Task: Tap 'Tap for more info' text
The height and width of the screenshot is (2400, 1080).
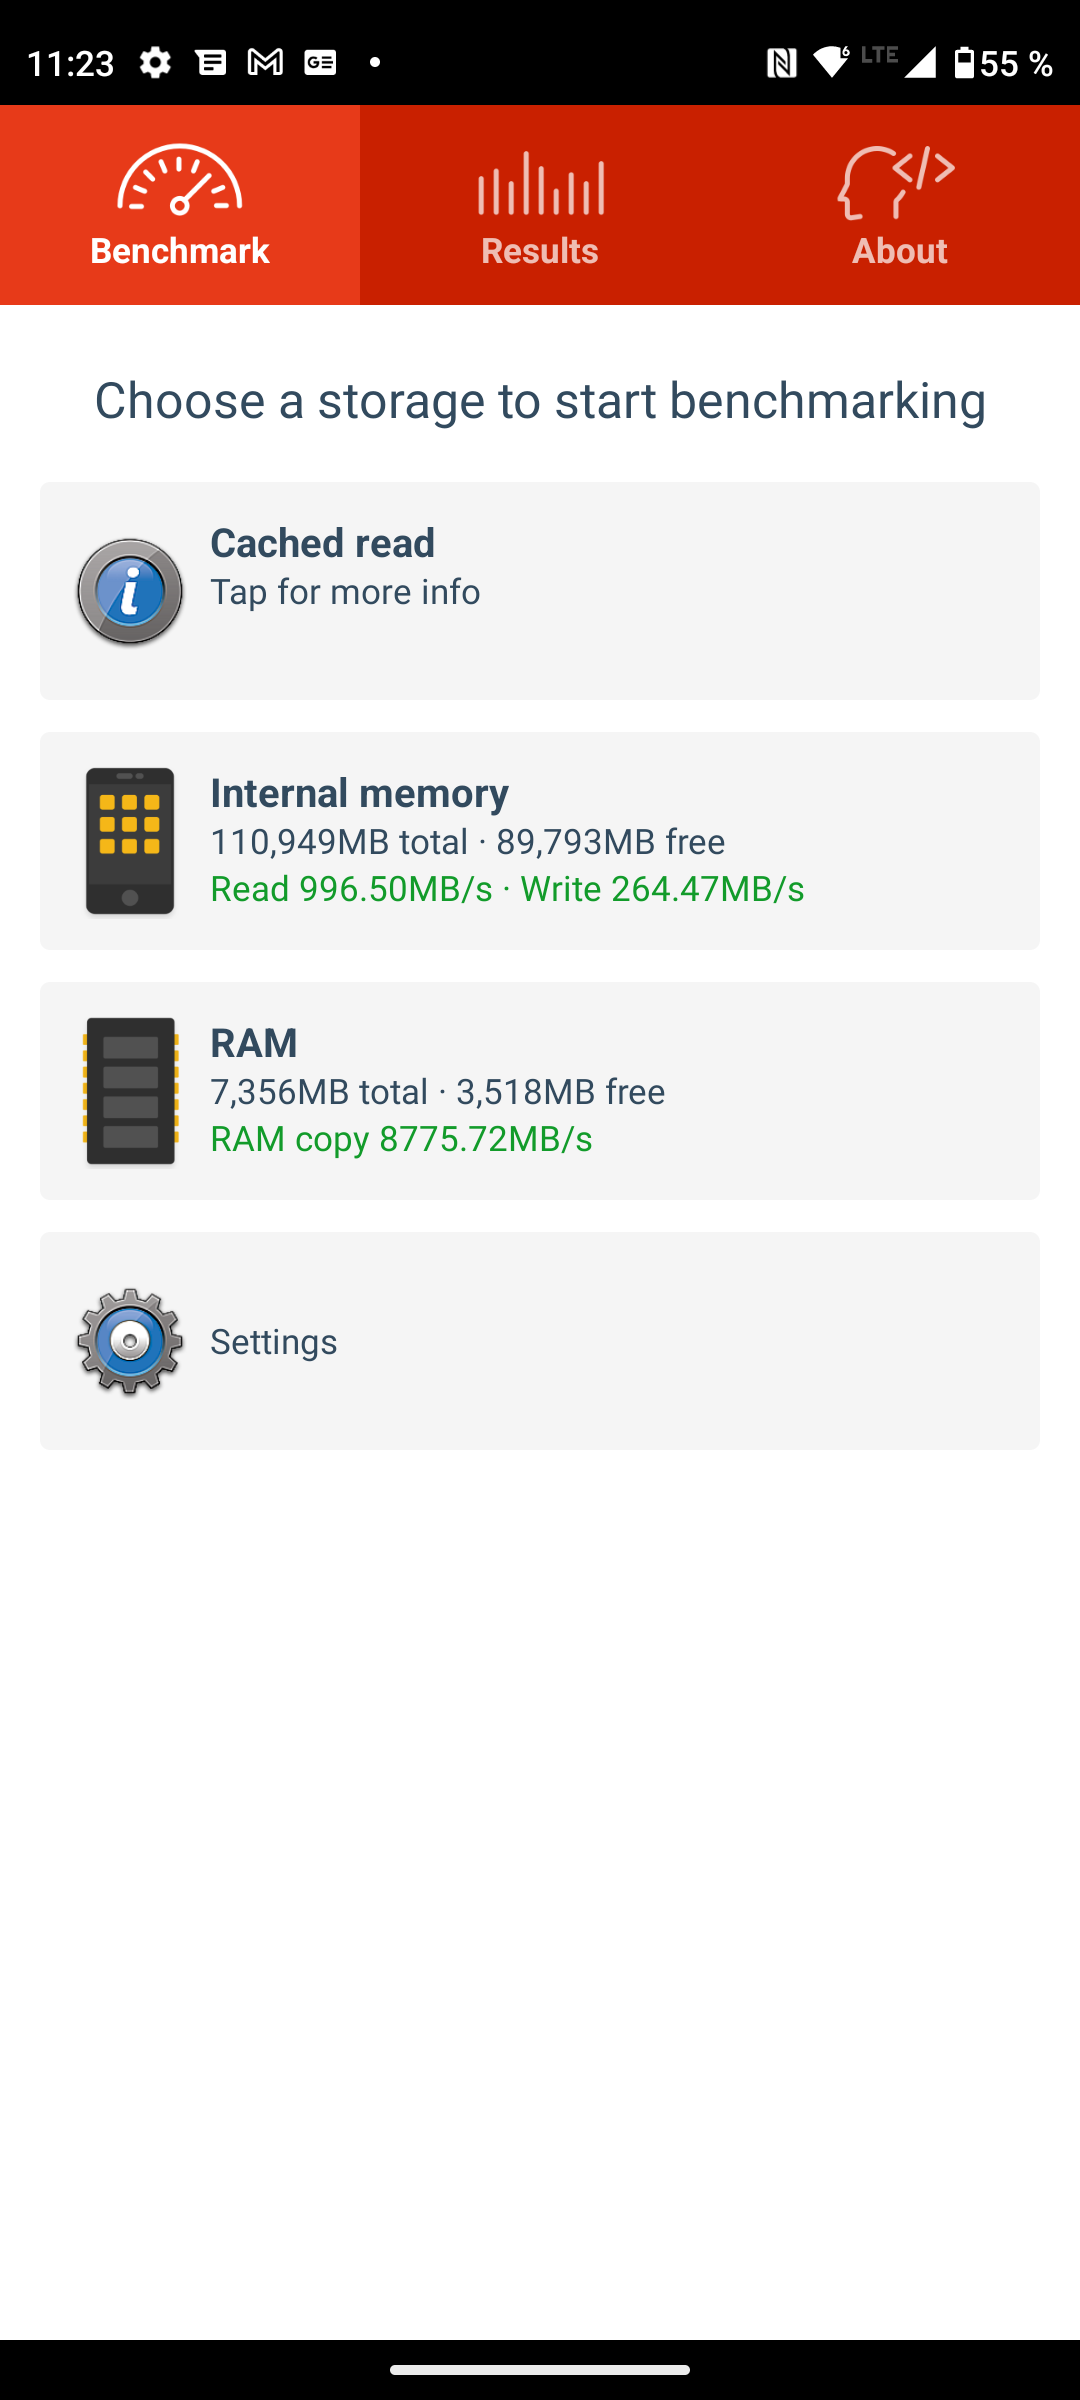Action: point(345,592)
